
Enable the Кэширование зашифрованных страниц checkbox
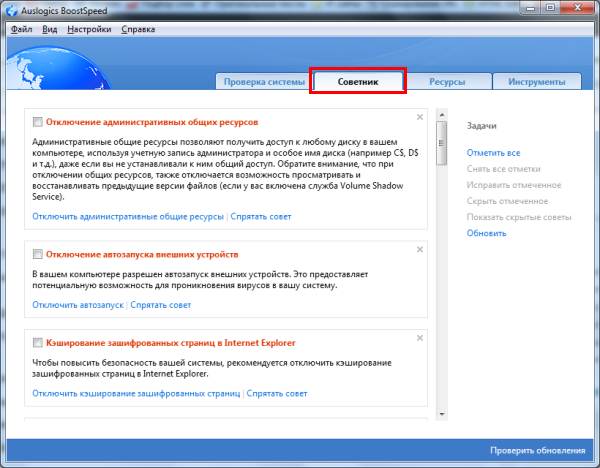[38, 343]
